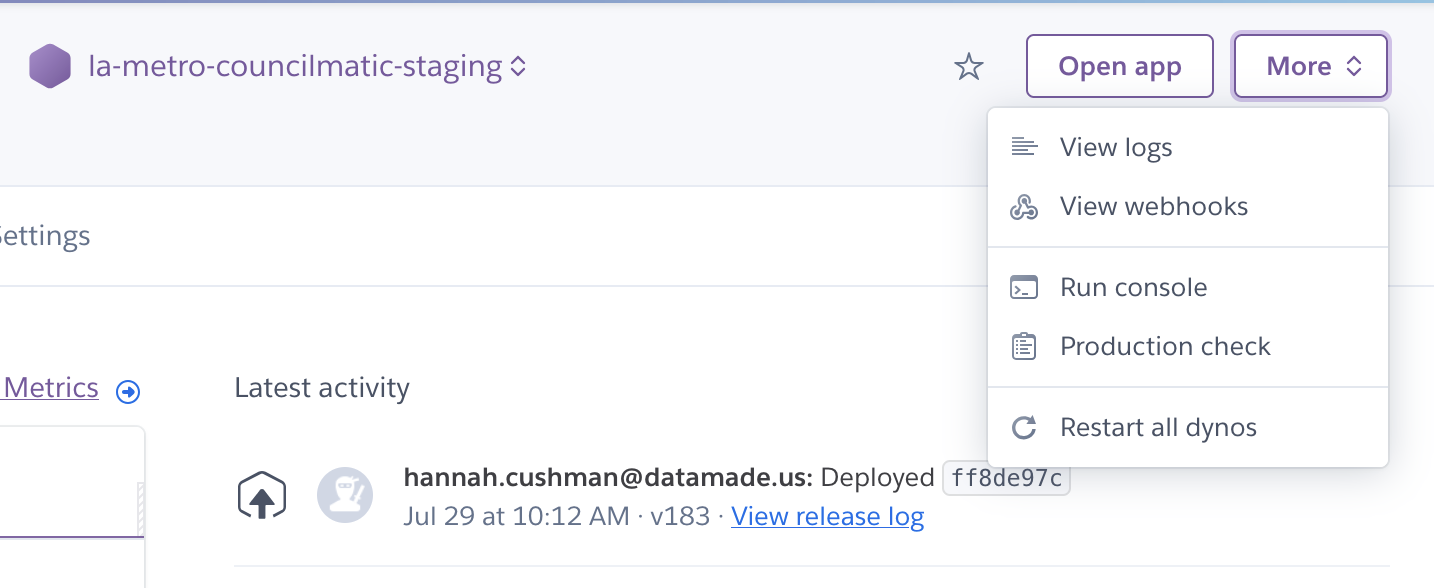Open the More dropdown menu
This screenshot has width=1434, height=588.
coord(1310,66)
